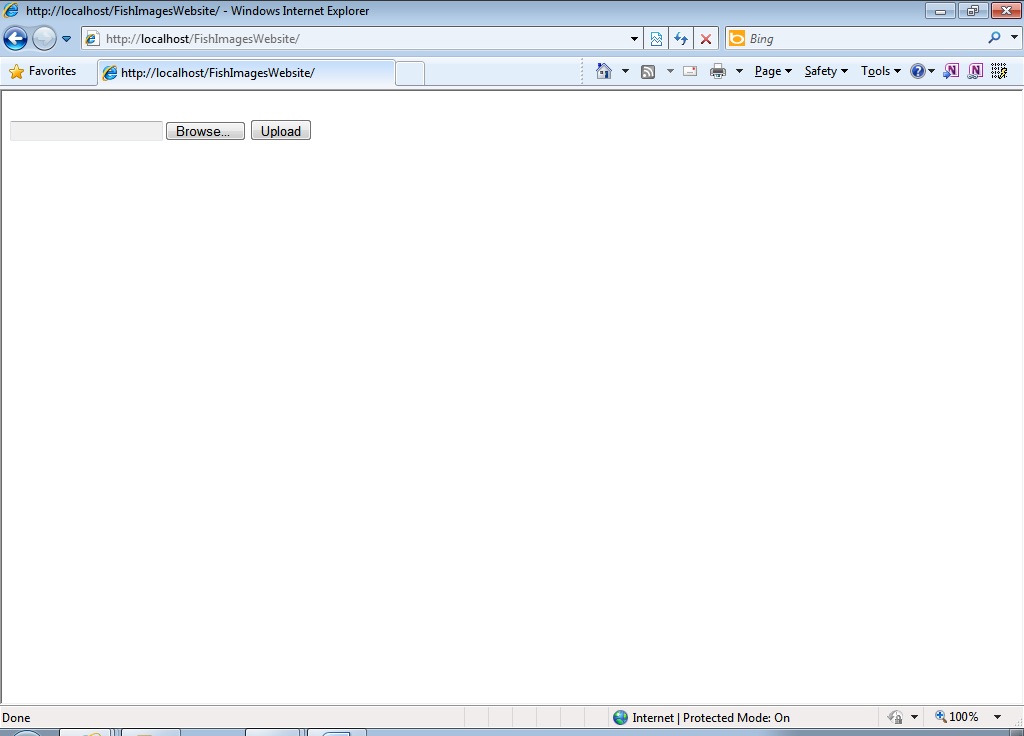1024x736 pixels.
Task: Click the rightmost toolbar grid icon
Action: pyautogui.click(x=999, y=71)
